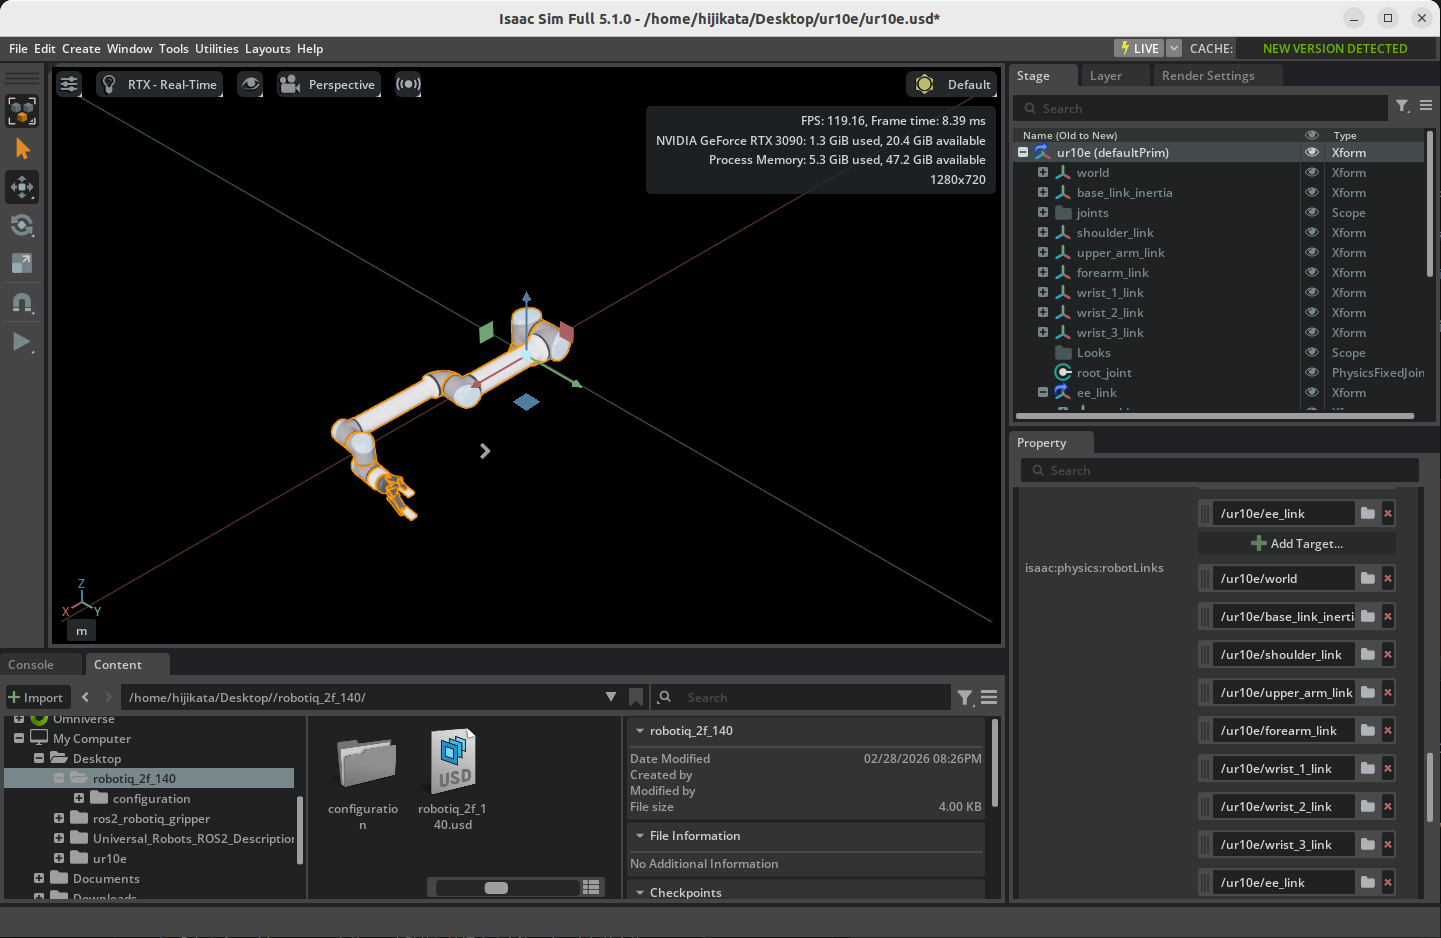Expand the upper_arm_link tree node
The width and height of the screenshot is (1441, 938).
pyautogui.click(x=1043, y=253)
